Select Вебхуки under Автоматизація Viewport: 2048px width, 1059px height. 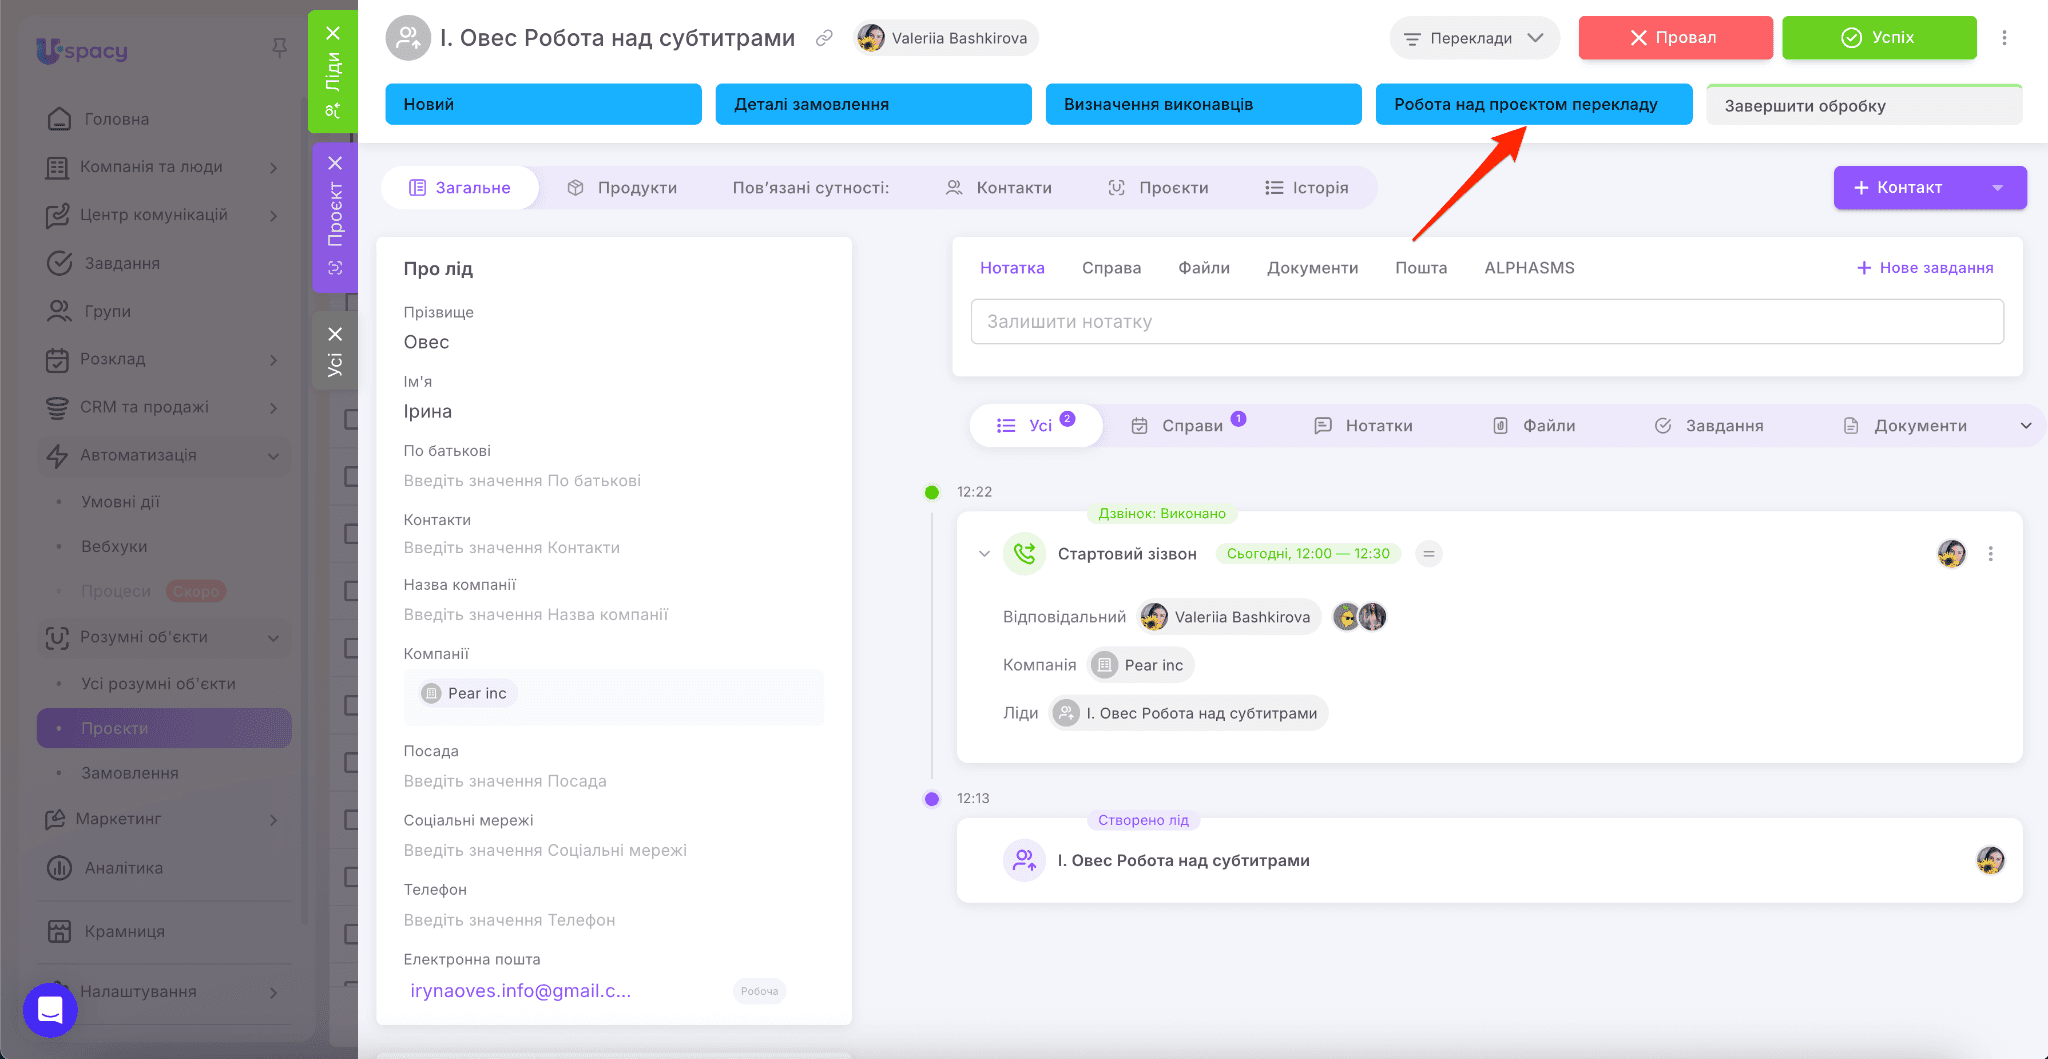click(x=114, y=547)
